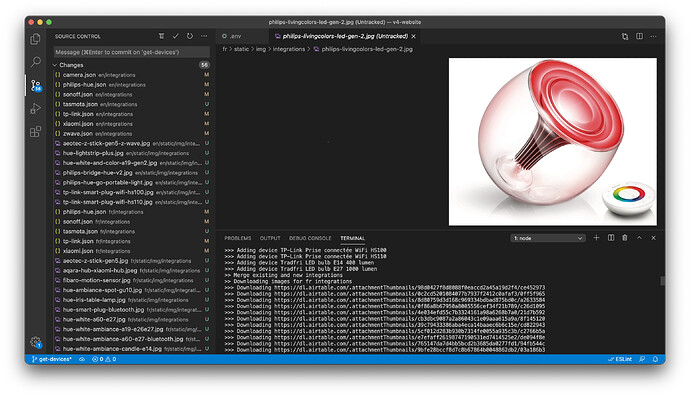Screen dimensions: 690x397
Task: Open Run and Debug view
Action: pos(36,108)
